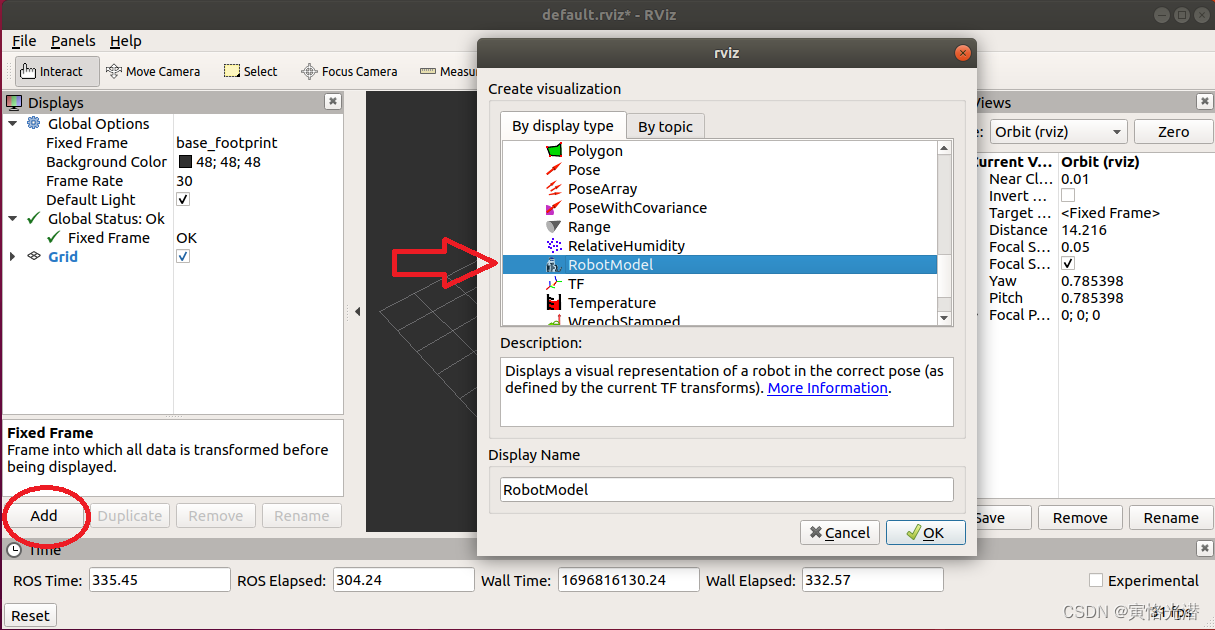Expand the Grid display item
The image size is (1215, 630).
click(x=13, y=256)
